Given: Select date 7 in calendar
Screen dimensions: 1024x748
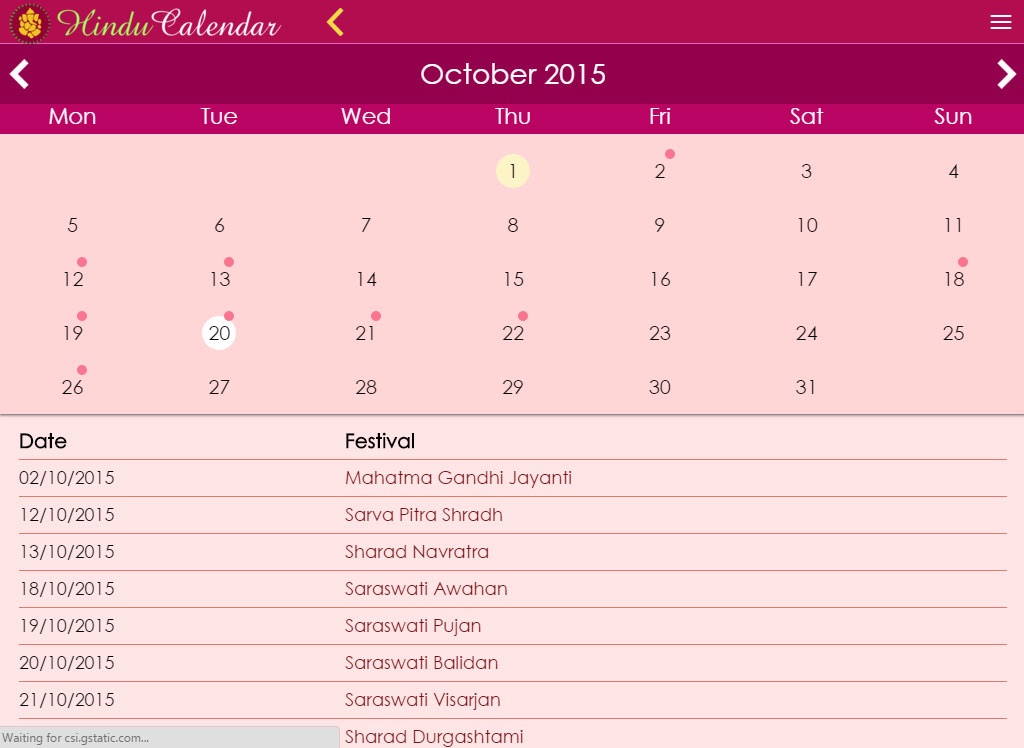Looking at the screenshot, I should coord(366,225).
